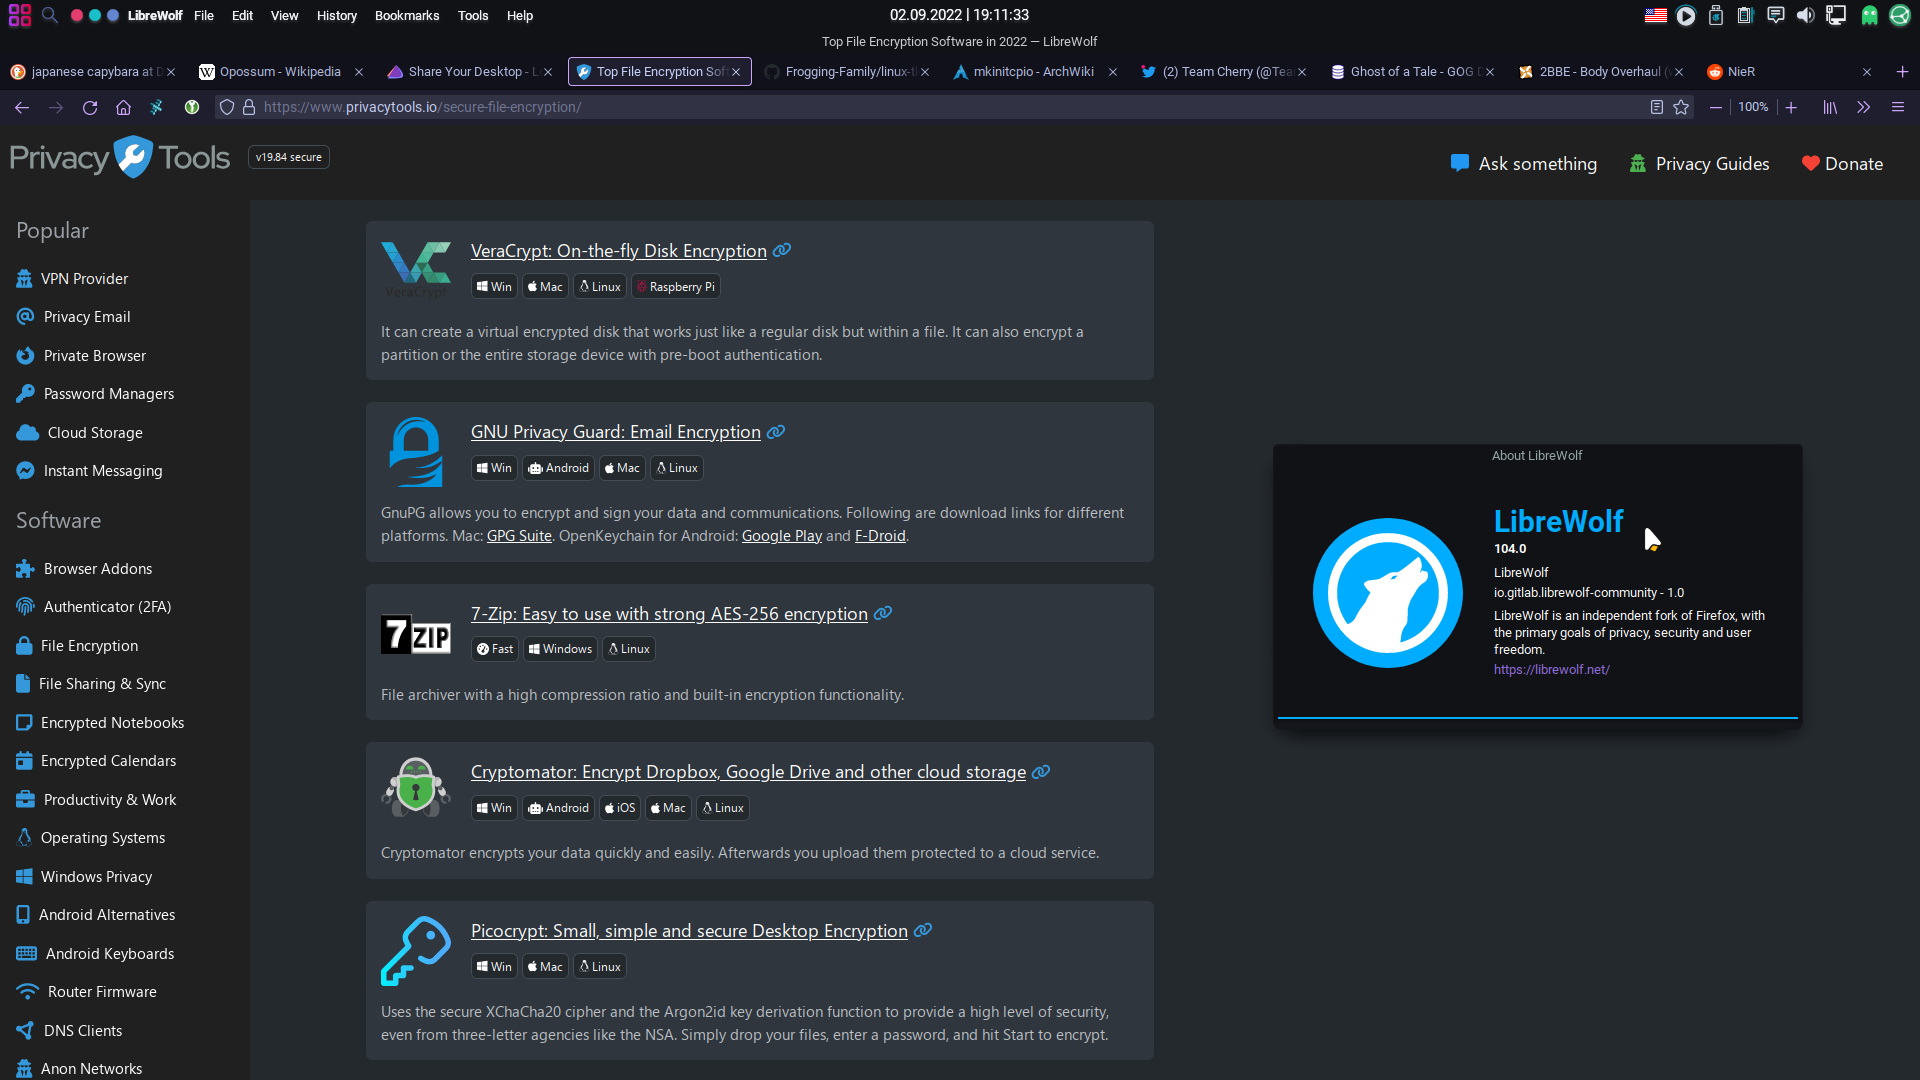1920x1080 pixels.
Task: Follow the GPG Suite link
Action: (x=519, y=536)
